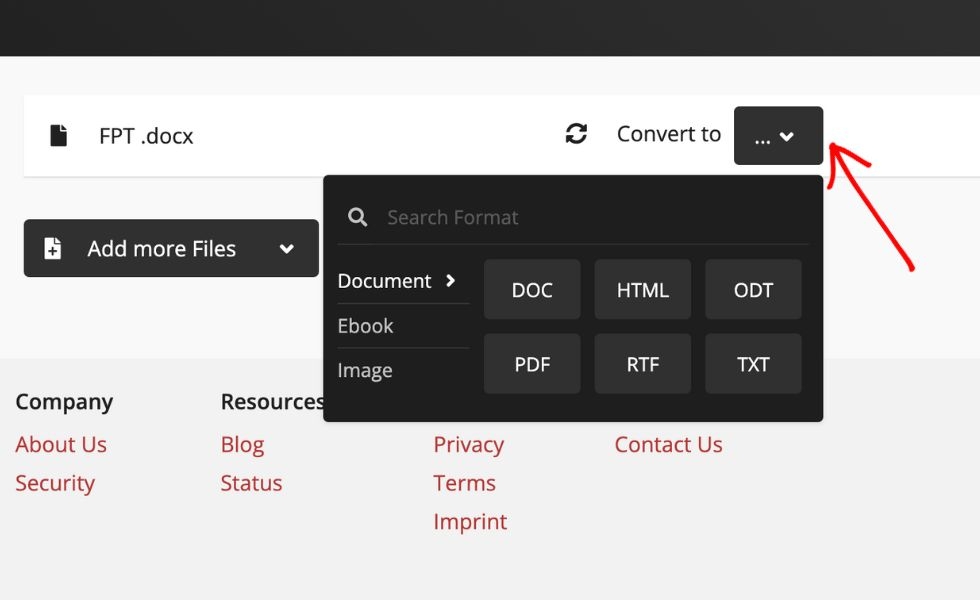This screenshot has height=600, width=980.
Task: Visit the Blog link
Action: coord(242,444)
